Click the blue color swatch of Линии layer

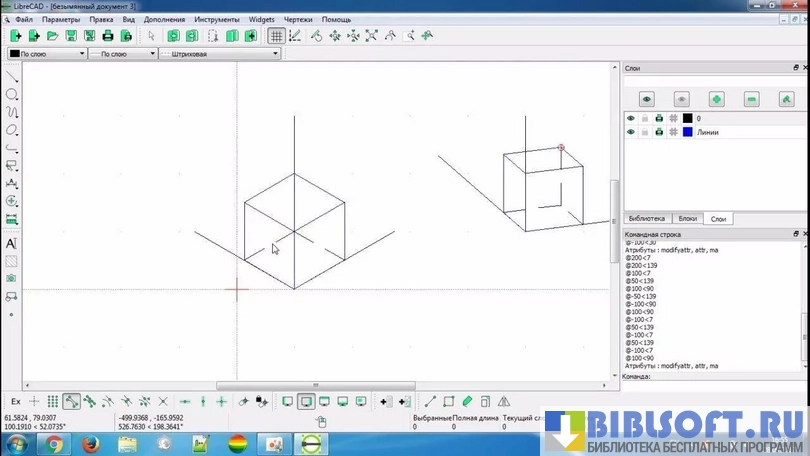pos(688,132)
